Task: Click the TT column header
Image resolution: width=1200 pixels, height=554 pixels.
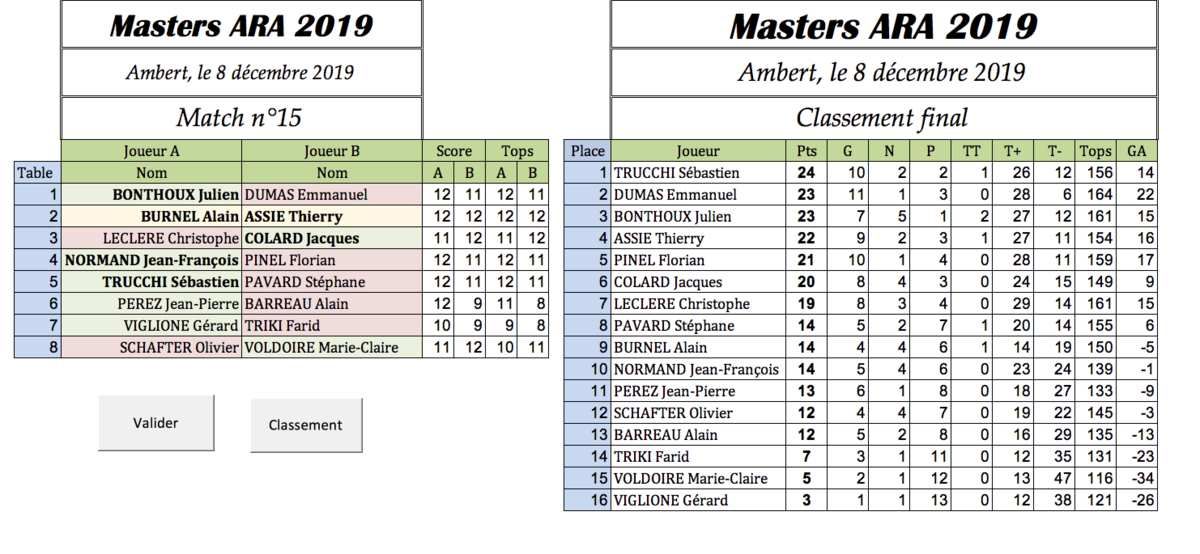Action: [x=971, y=151]
